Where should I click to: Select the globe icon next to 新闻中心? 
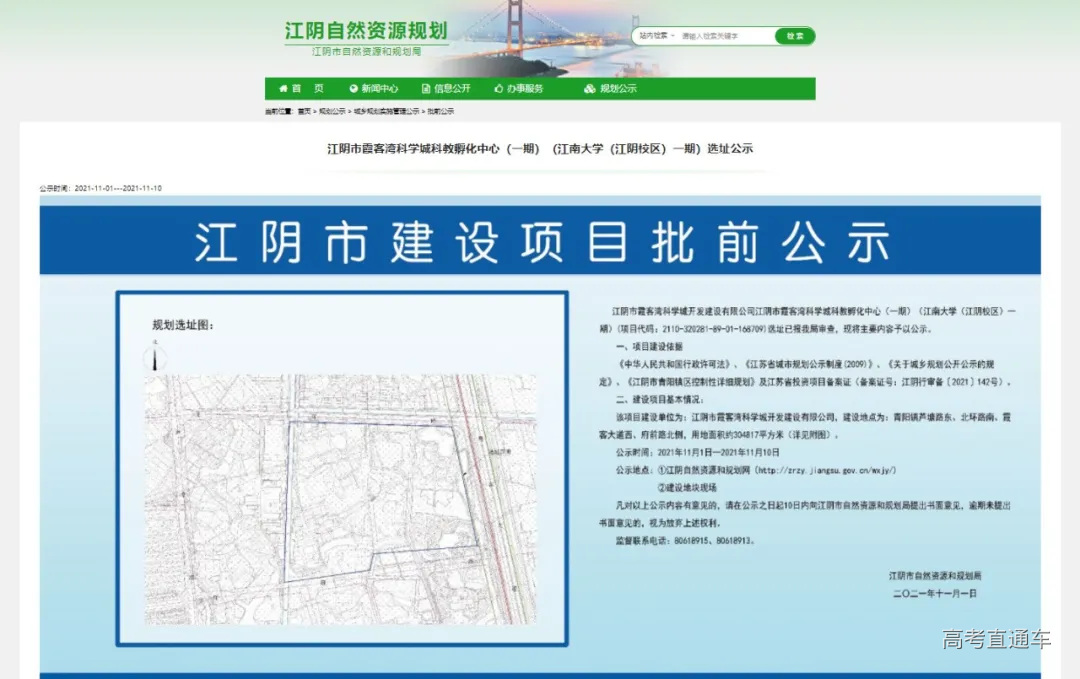pos(352,88)
